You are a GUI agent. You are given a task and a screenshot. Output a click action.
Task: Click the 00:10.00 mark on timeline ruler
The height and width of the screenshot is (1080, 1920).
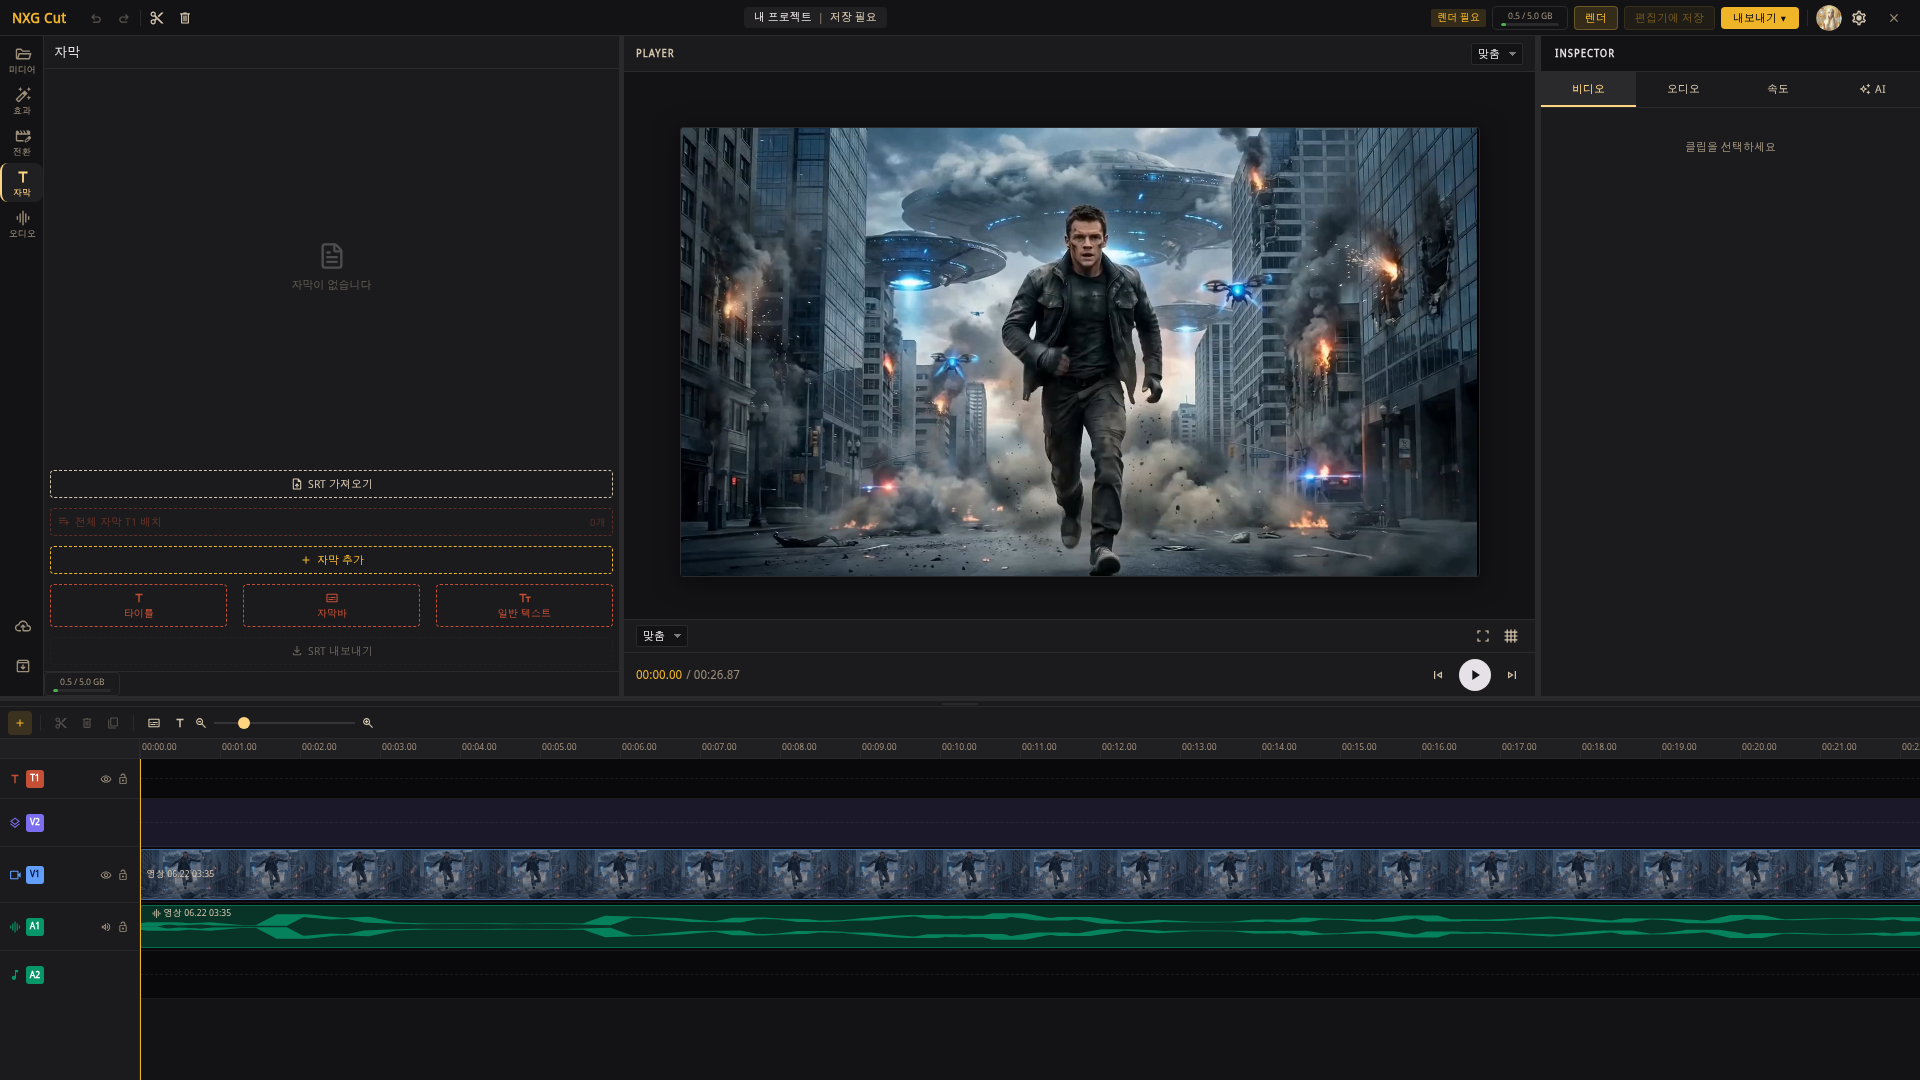click(959, 747)
